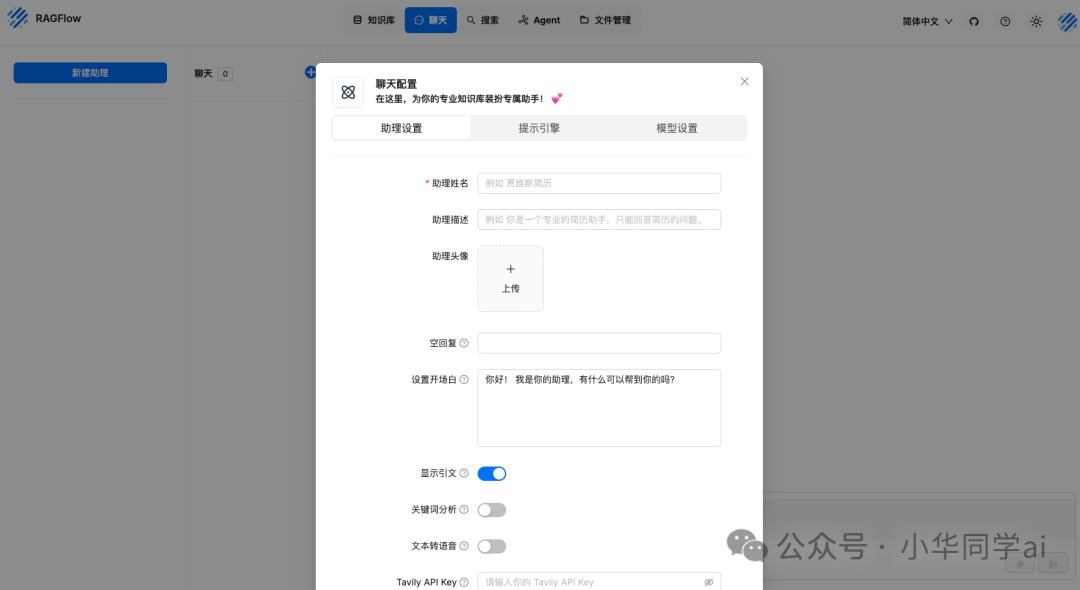Open the user avatar at top right
This screenshot has height=590, width=1080.
click(1068, 21)
